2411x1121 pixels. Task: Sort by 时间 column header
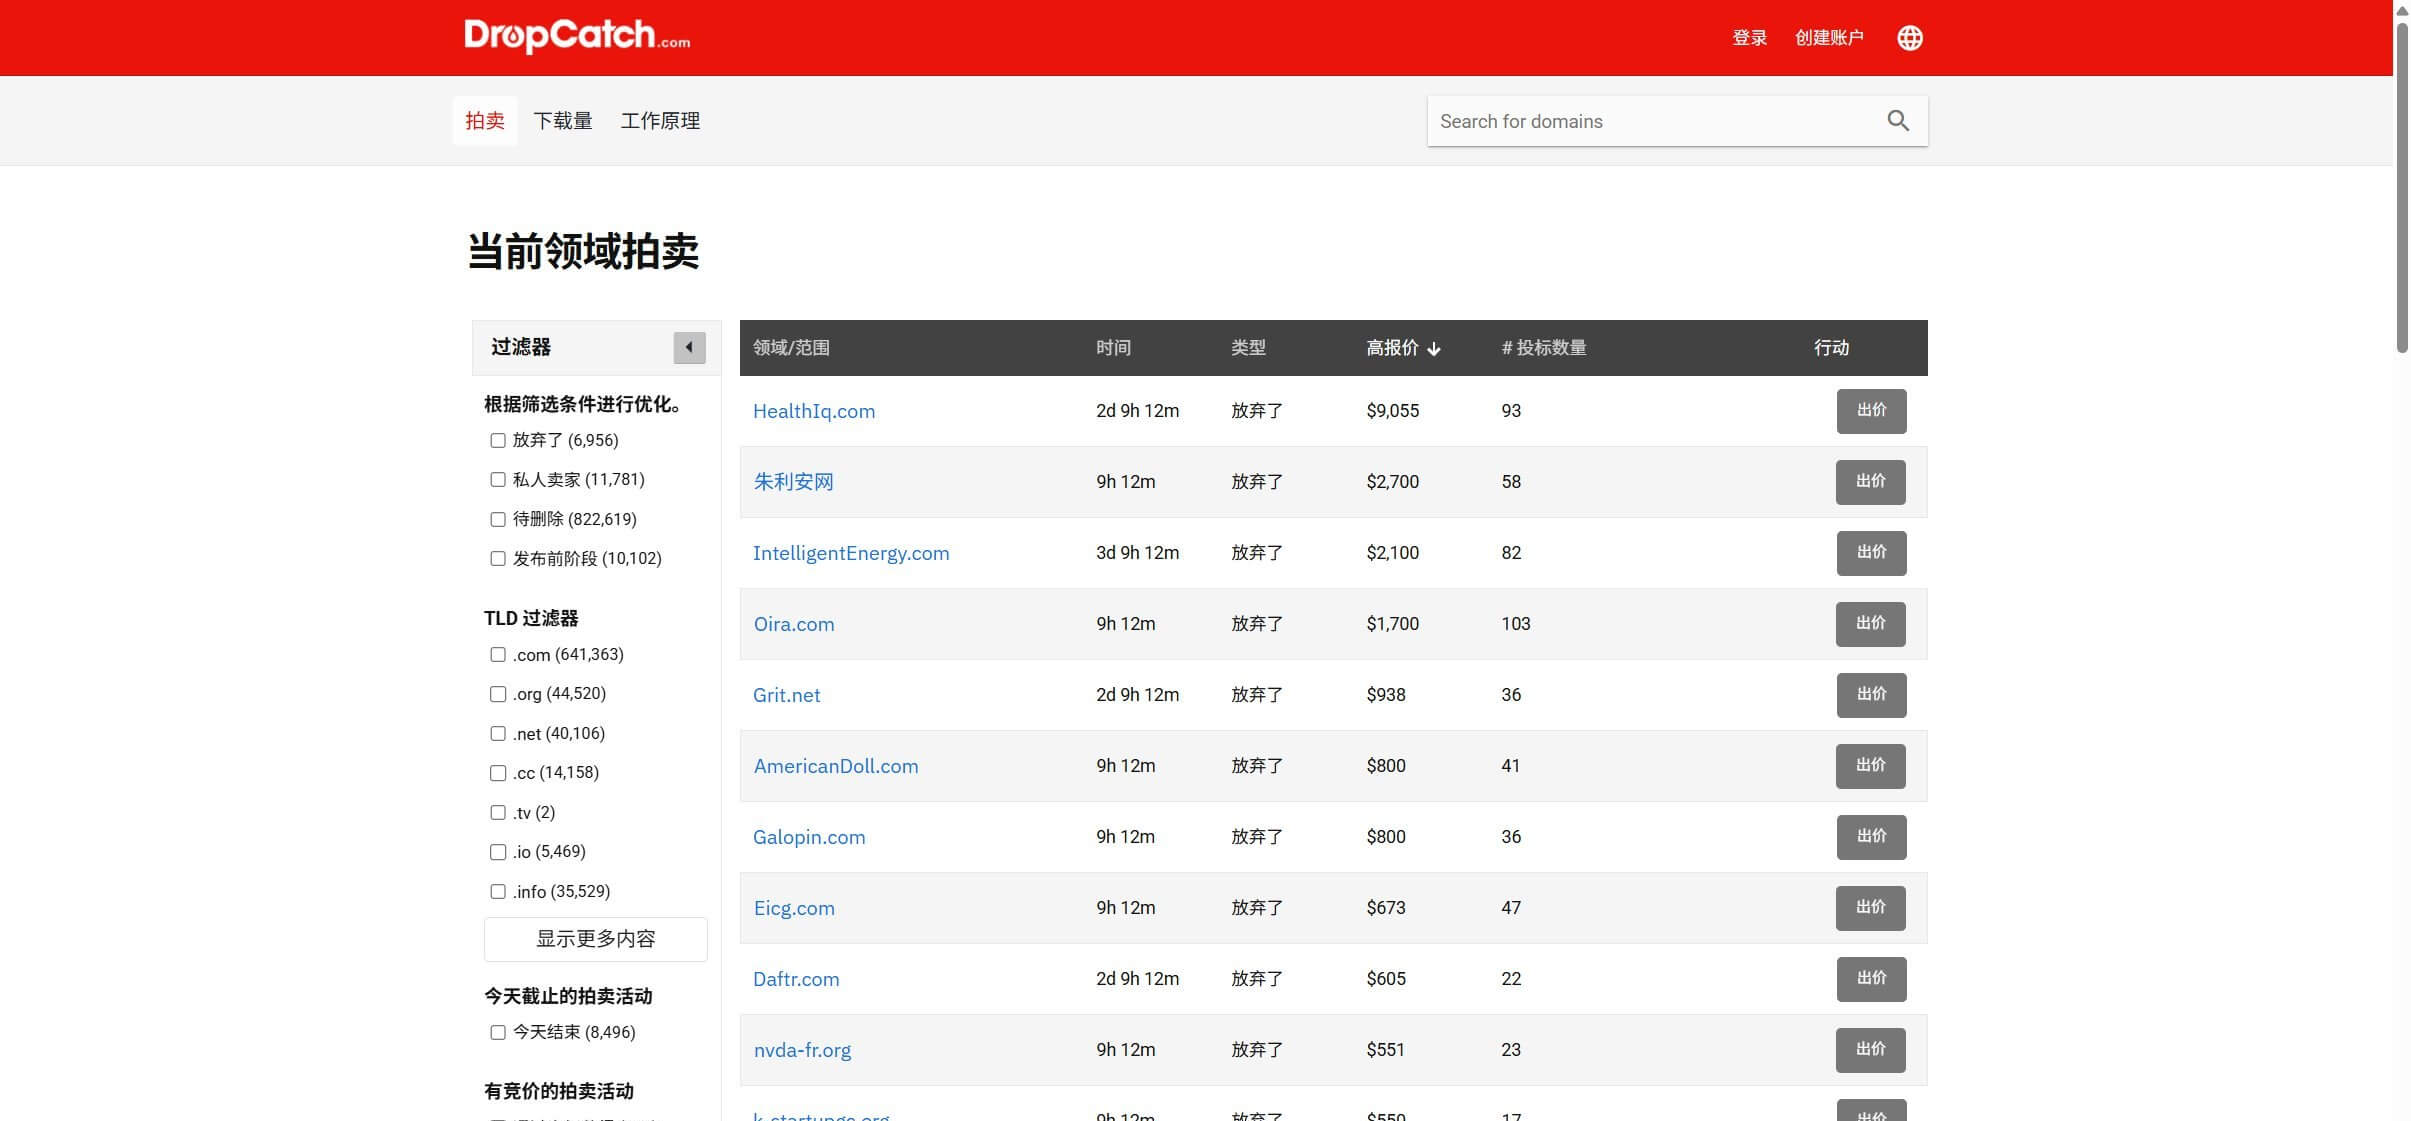[x=1113, y=348]
